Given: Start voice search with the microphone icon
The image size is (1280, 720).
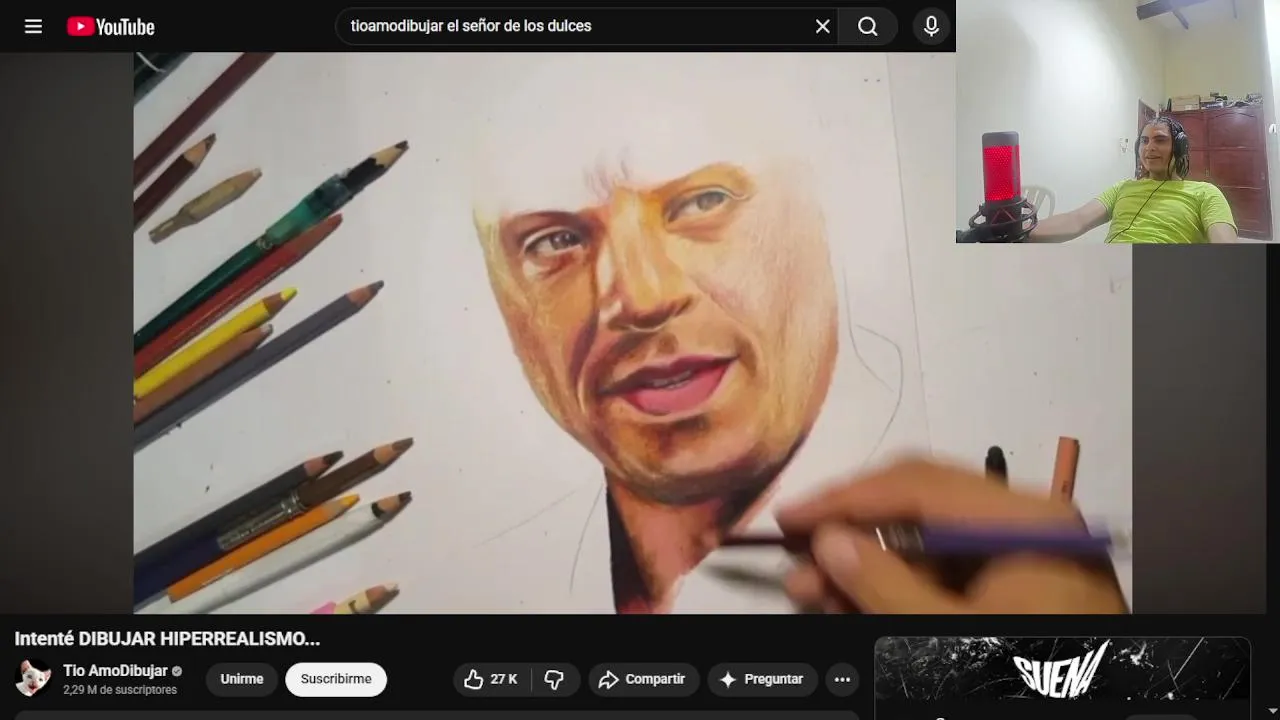Looking at the screenshot, I should click(931, 27).
